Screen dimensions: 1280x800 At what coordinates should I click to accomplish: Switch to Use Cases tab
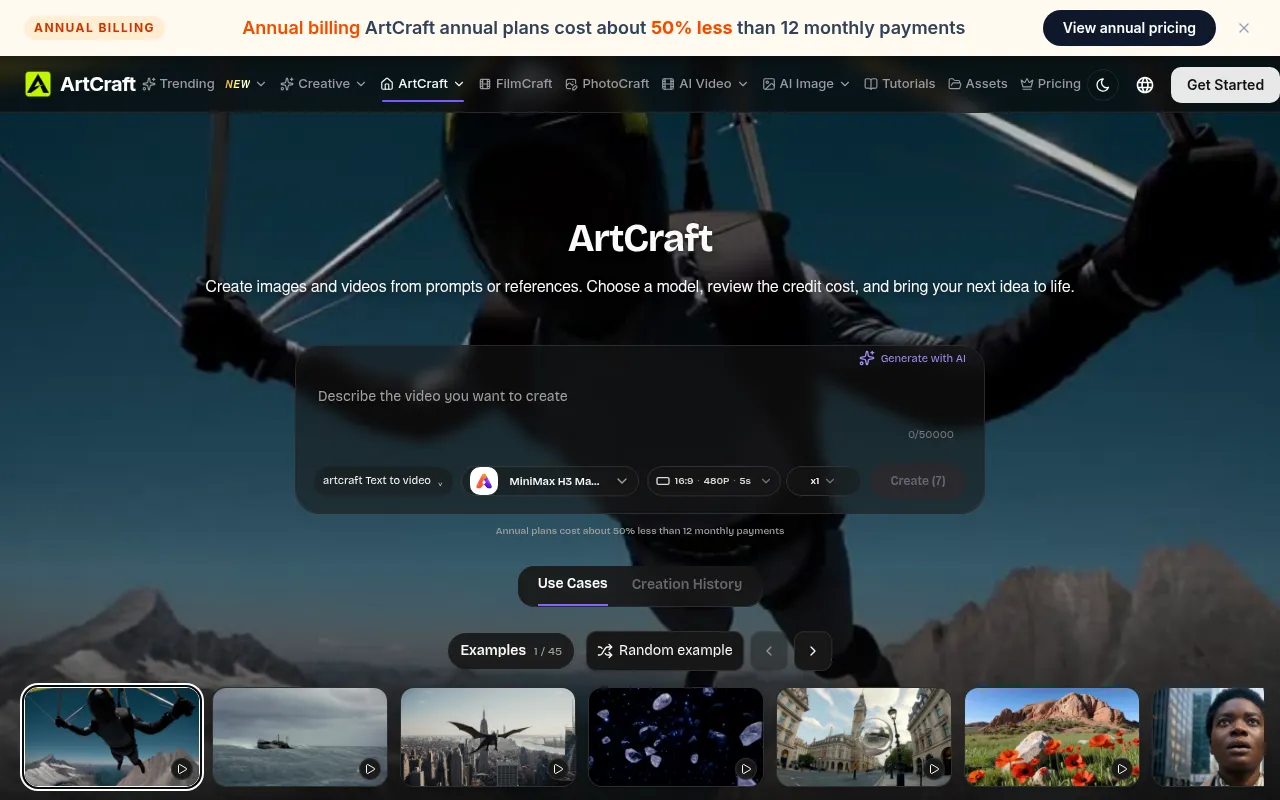(x=572, y=584)
